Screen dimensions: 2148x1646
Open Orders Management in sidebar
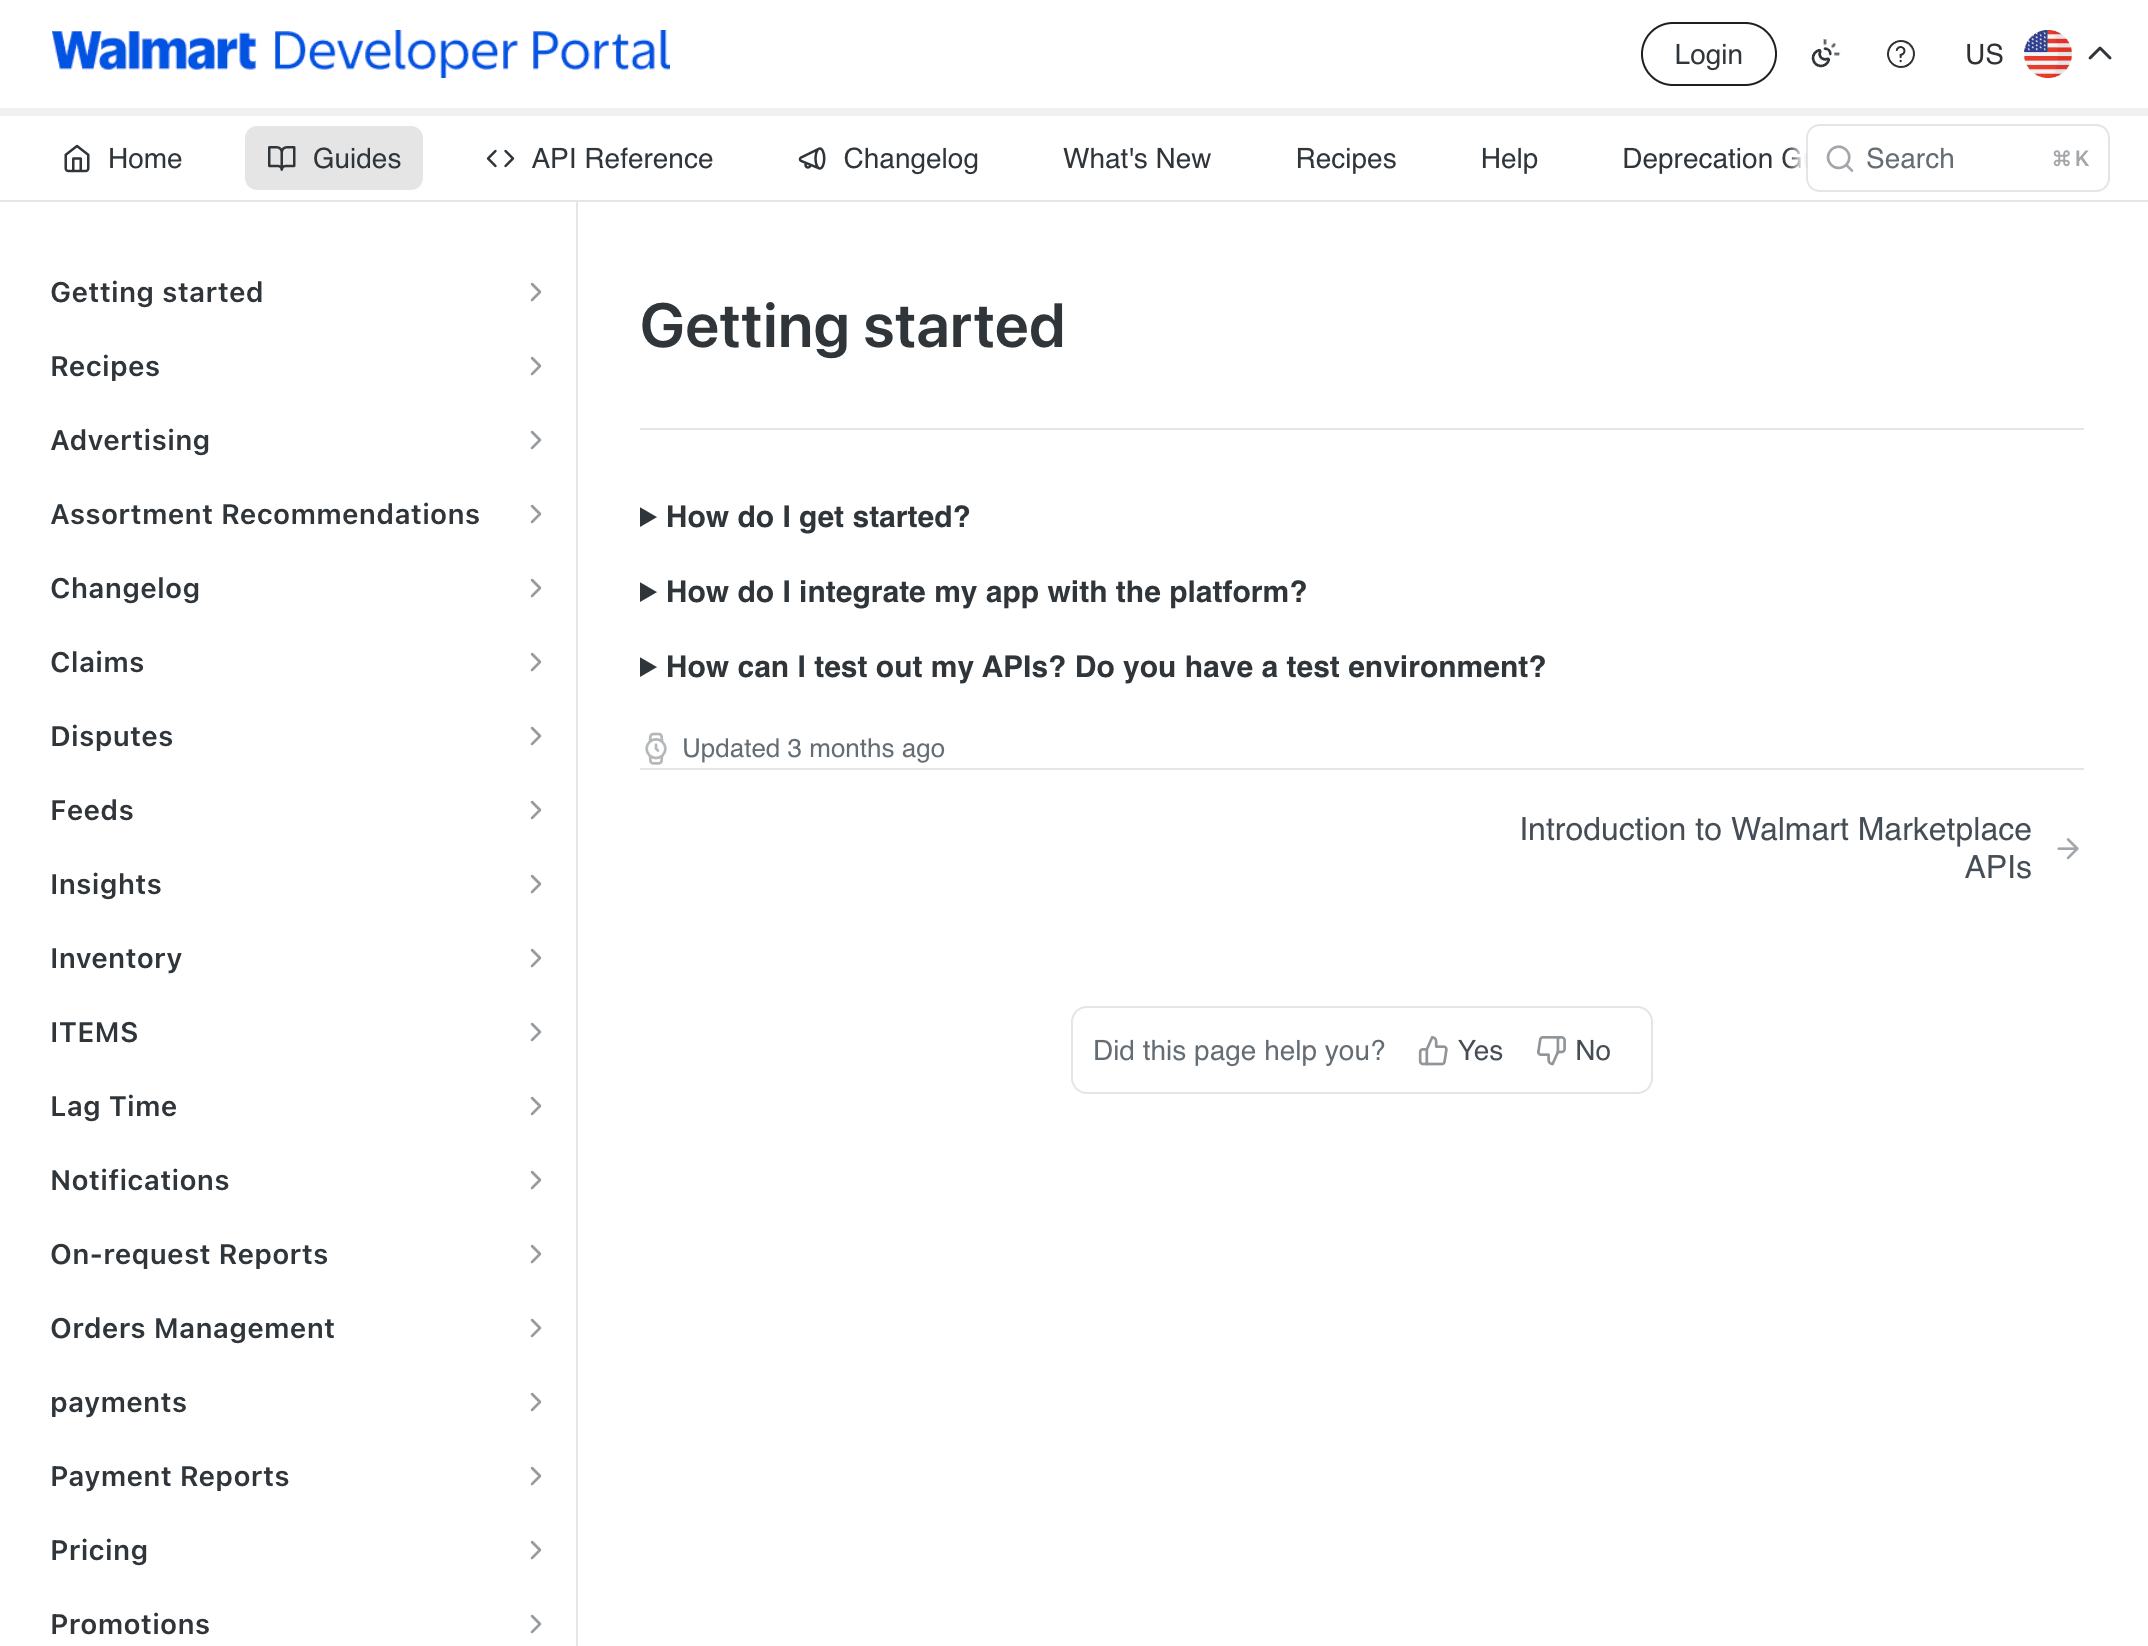pyautogui.click(x=192, y=1328)
